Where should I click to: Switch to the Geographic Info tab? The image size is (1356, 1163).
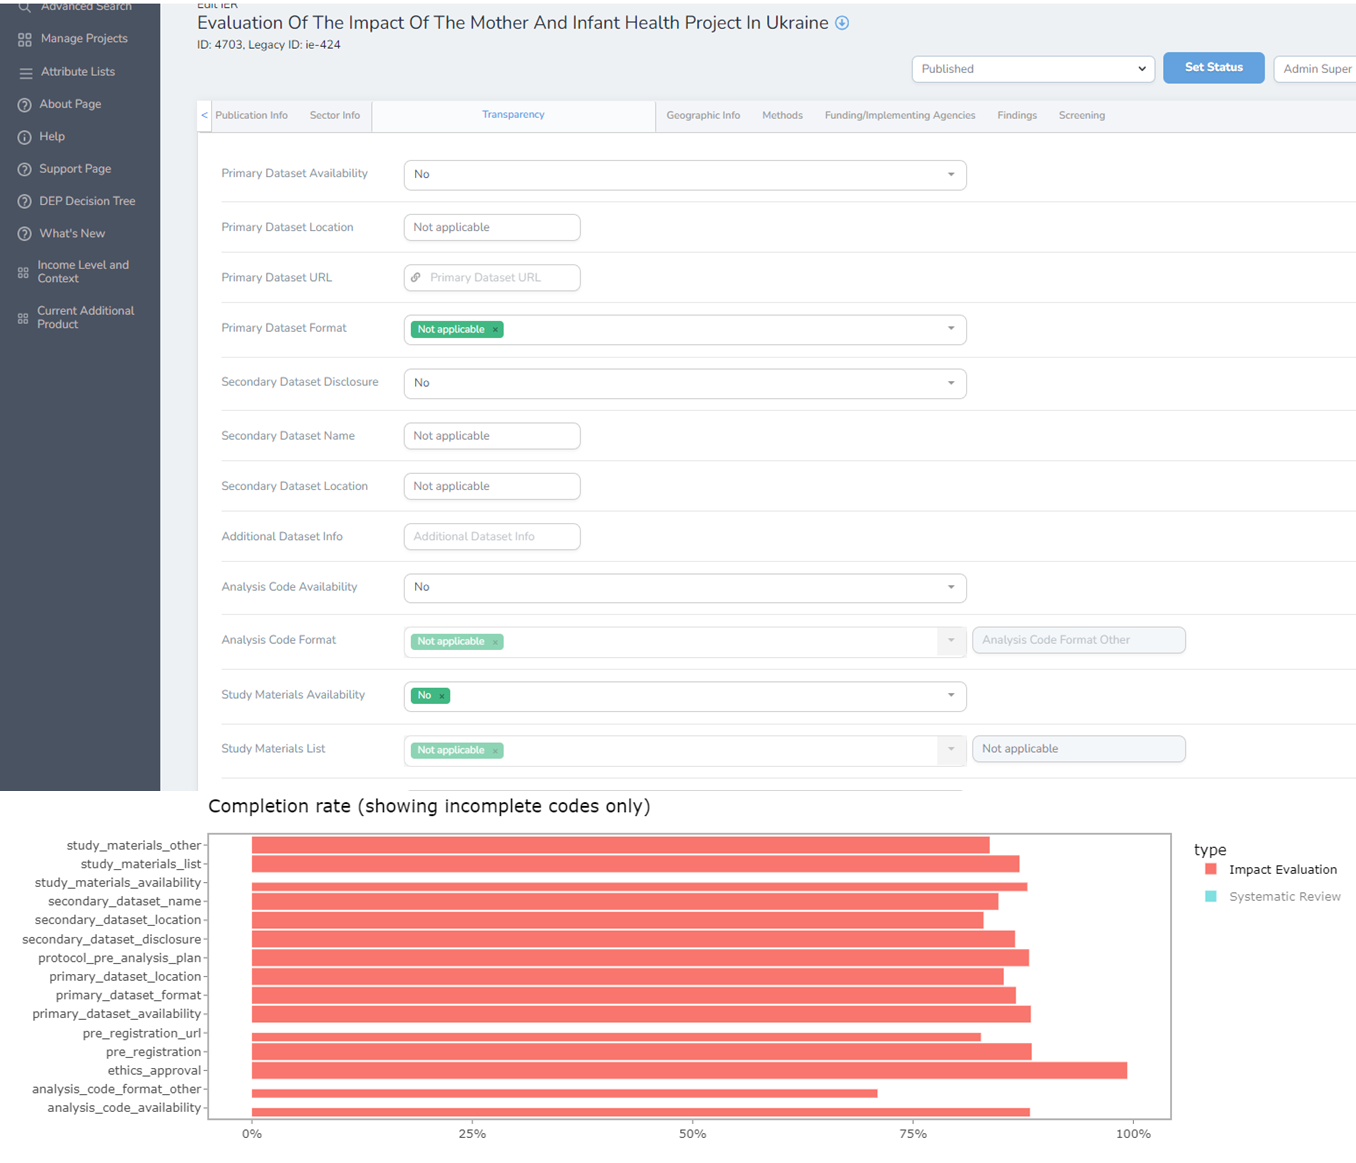coord(703,116)
